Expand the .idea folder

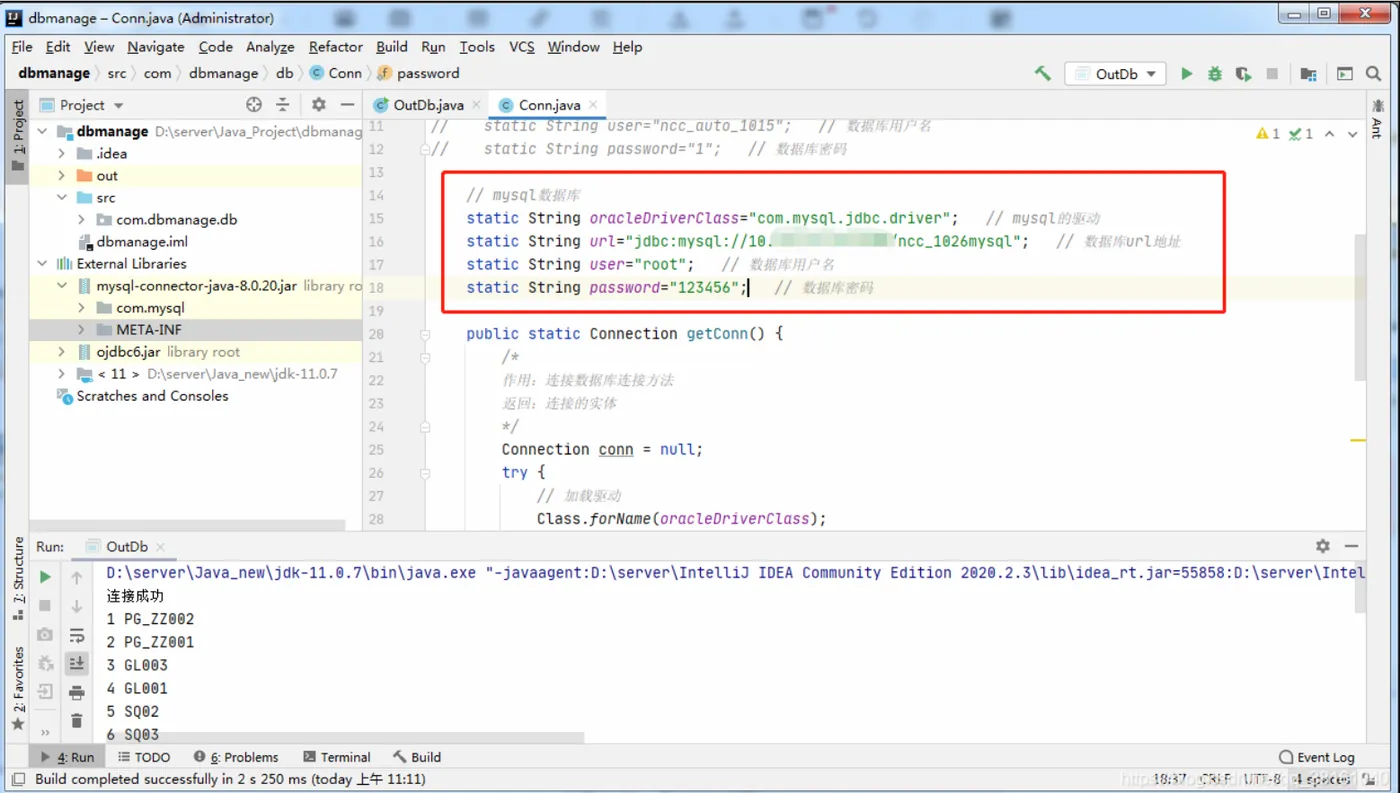62,153
